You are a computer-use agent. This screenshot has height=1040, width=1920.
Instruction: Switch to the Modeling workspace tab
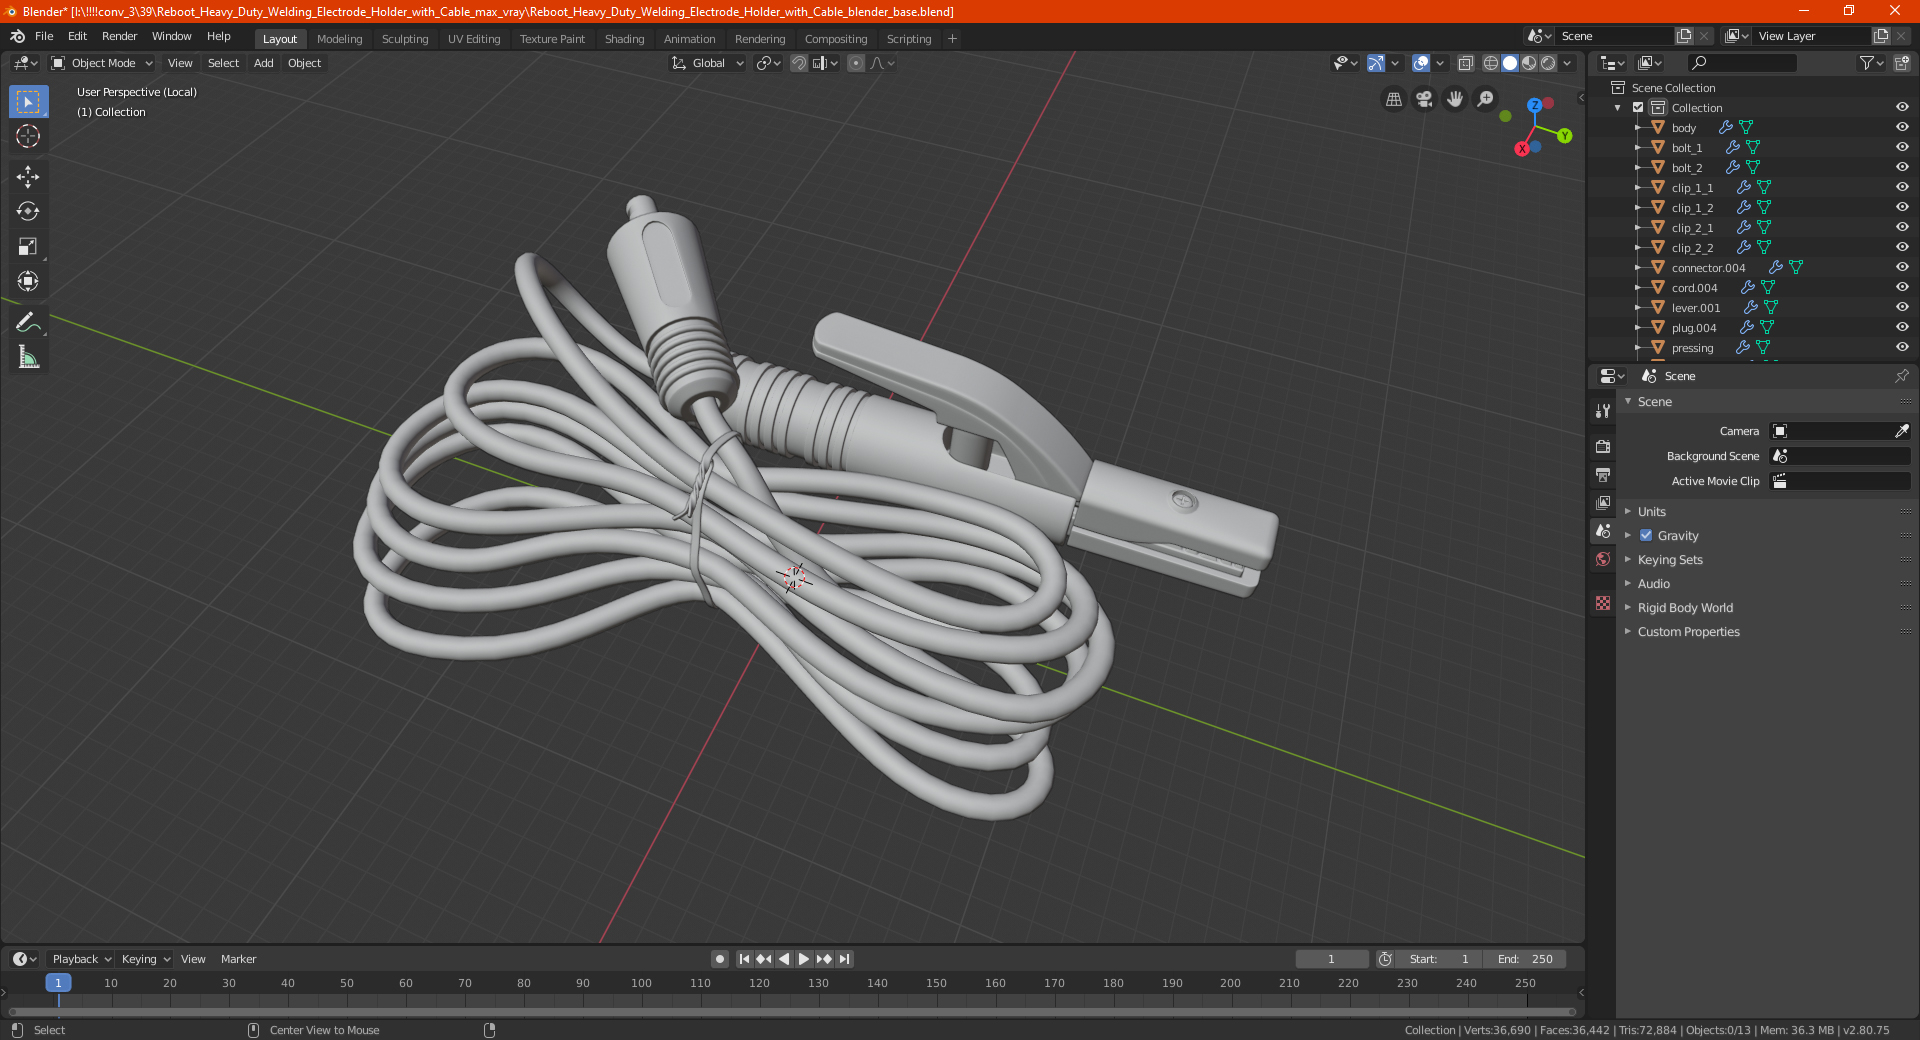(339, 39)
